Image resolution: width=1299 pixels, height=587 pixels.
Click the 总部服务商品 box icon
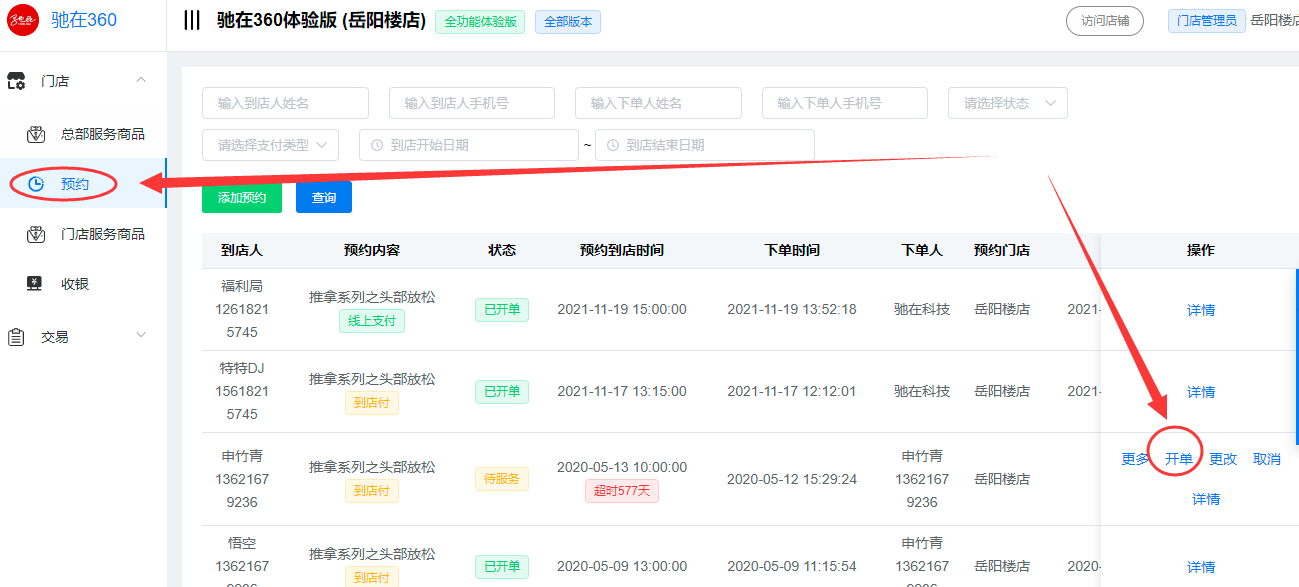point(35,134)
